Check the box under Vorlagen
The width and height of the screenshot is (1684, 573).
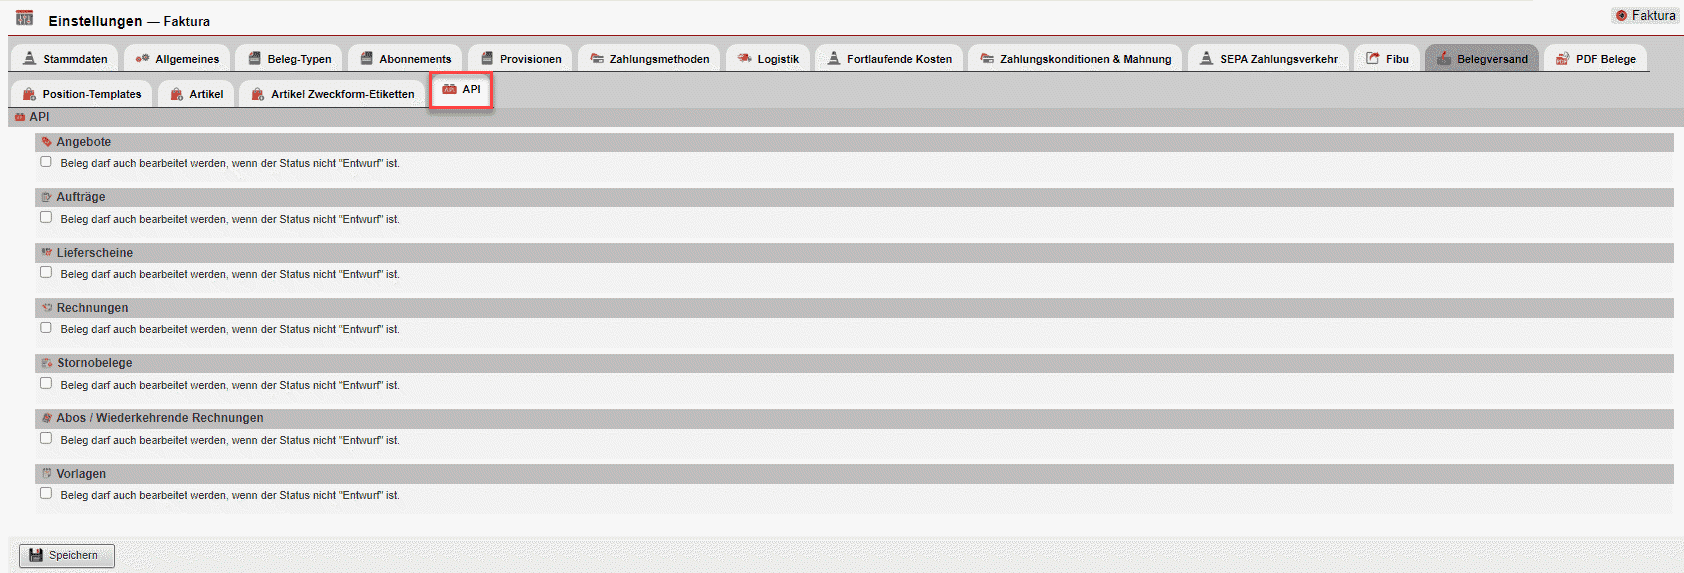pos(46,494)
